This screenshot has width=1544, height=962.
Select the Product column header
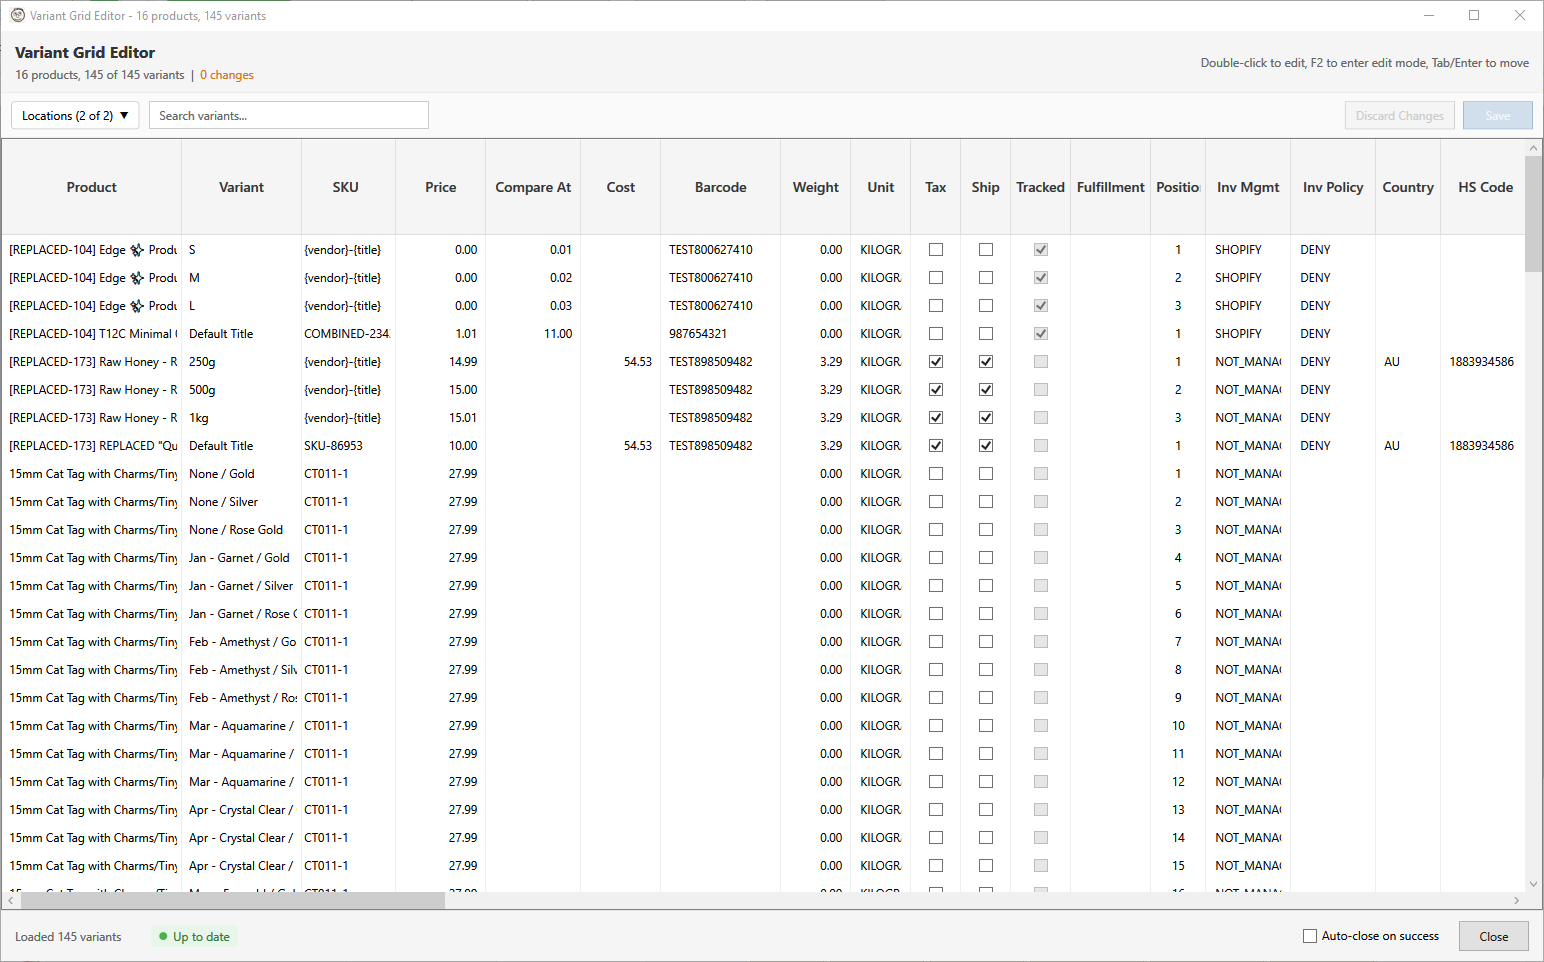91,187
